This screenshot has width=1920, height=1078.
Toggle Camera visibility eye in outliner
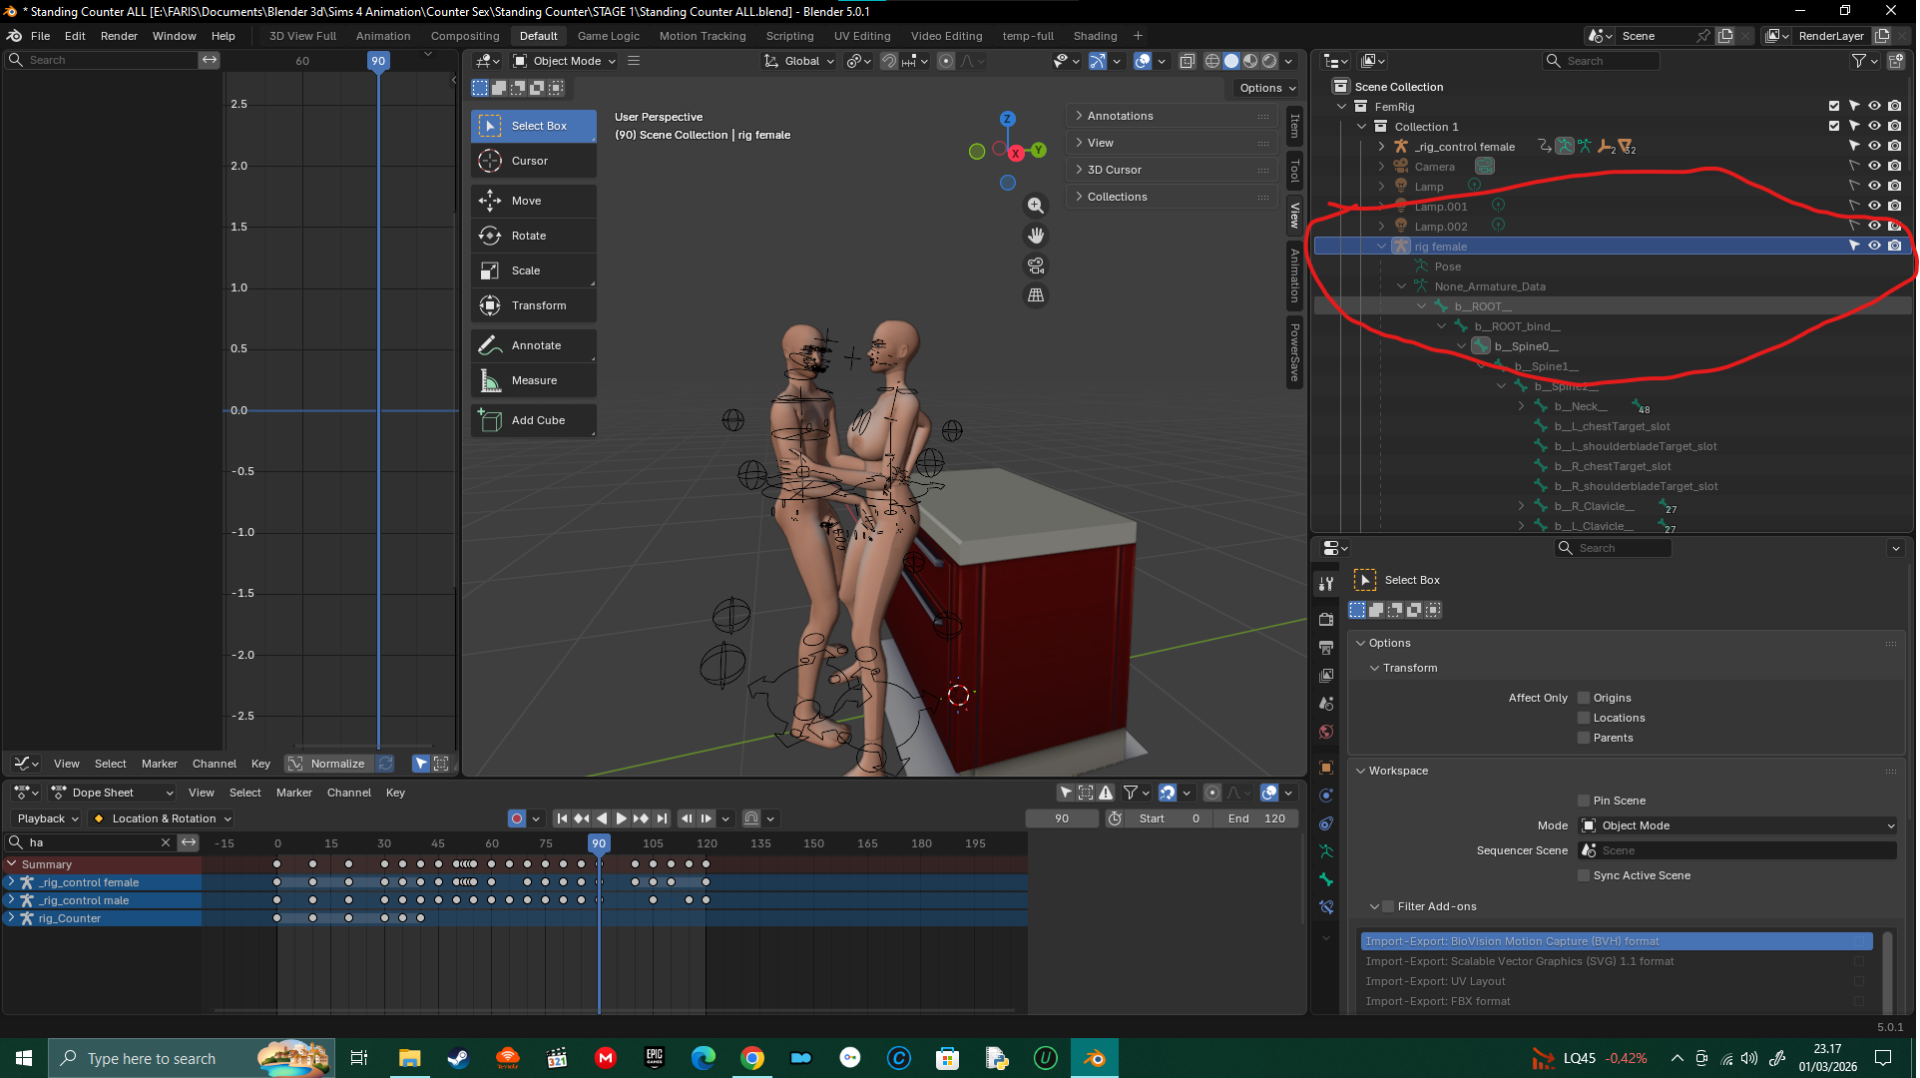pyautogui.click(x=1874, y=166)
